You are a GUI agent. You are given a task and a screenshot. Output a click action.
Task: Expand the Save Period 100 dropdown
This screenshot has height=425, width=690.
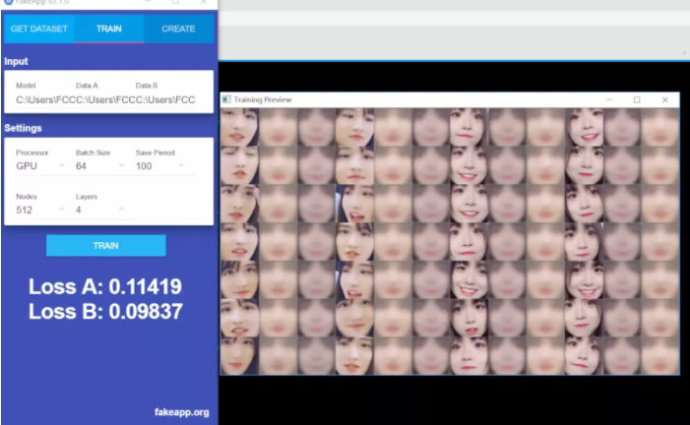pos(160,166)
